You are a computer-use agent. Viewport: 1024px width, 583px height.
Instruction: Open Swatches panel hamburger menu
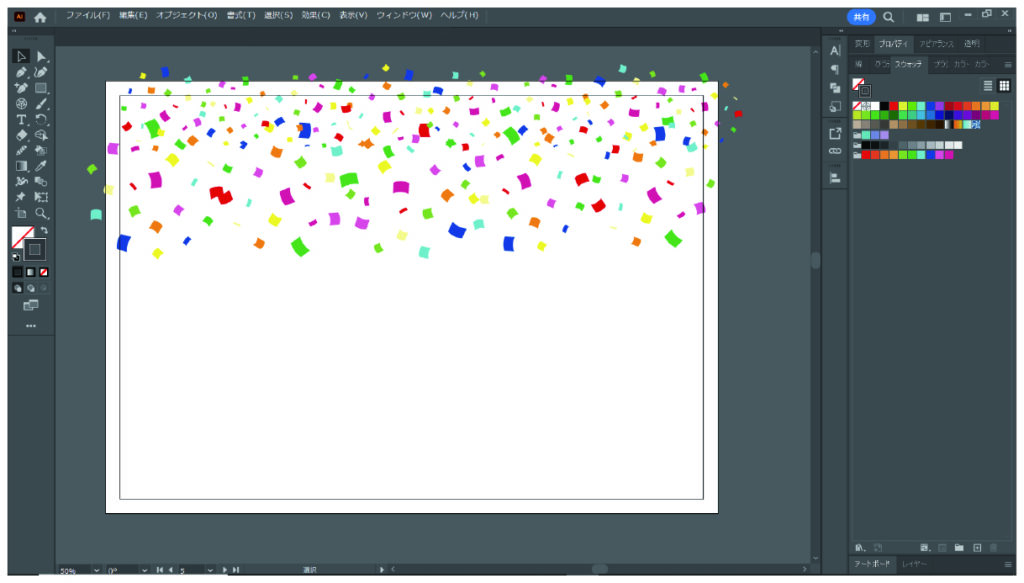point(1008,65)
